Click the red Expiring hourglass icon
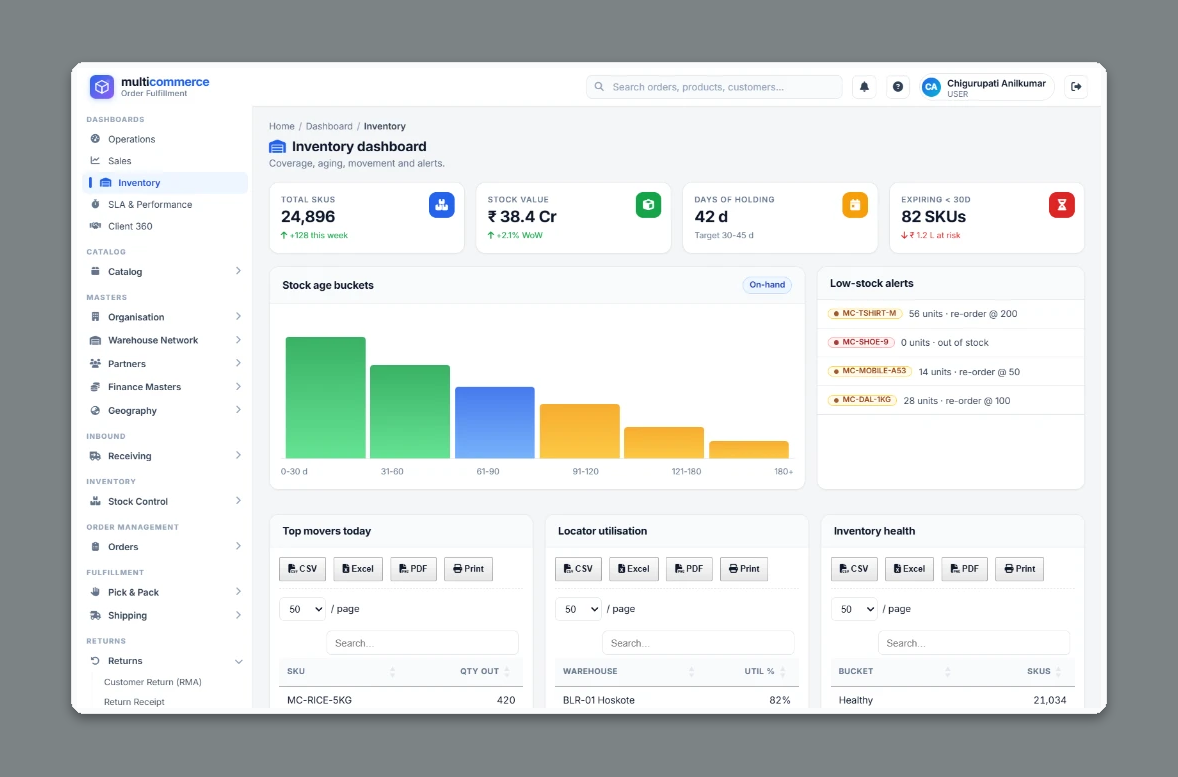Viewport: 1178px width, 777px height. [x=1062, y=204]
